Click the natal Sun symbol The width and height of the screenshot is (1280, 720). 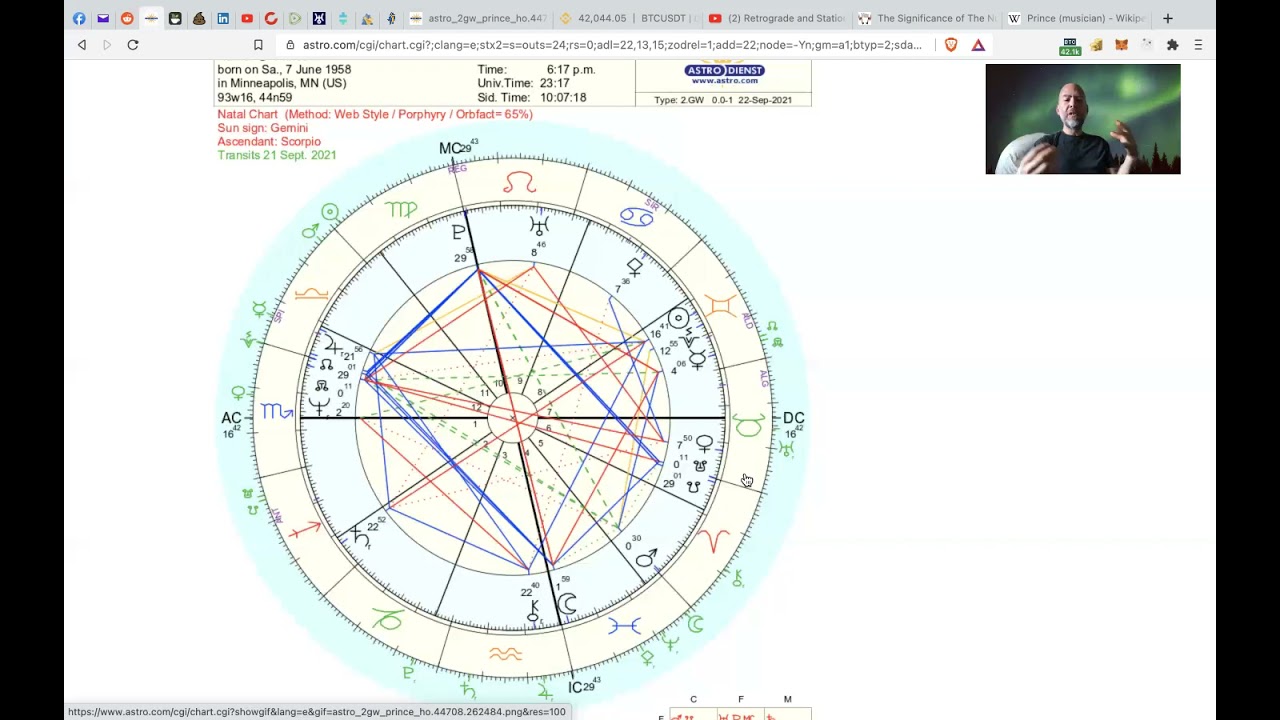click(x=678, y=319)
